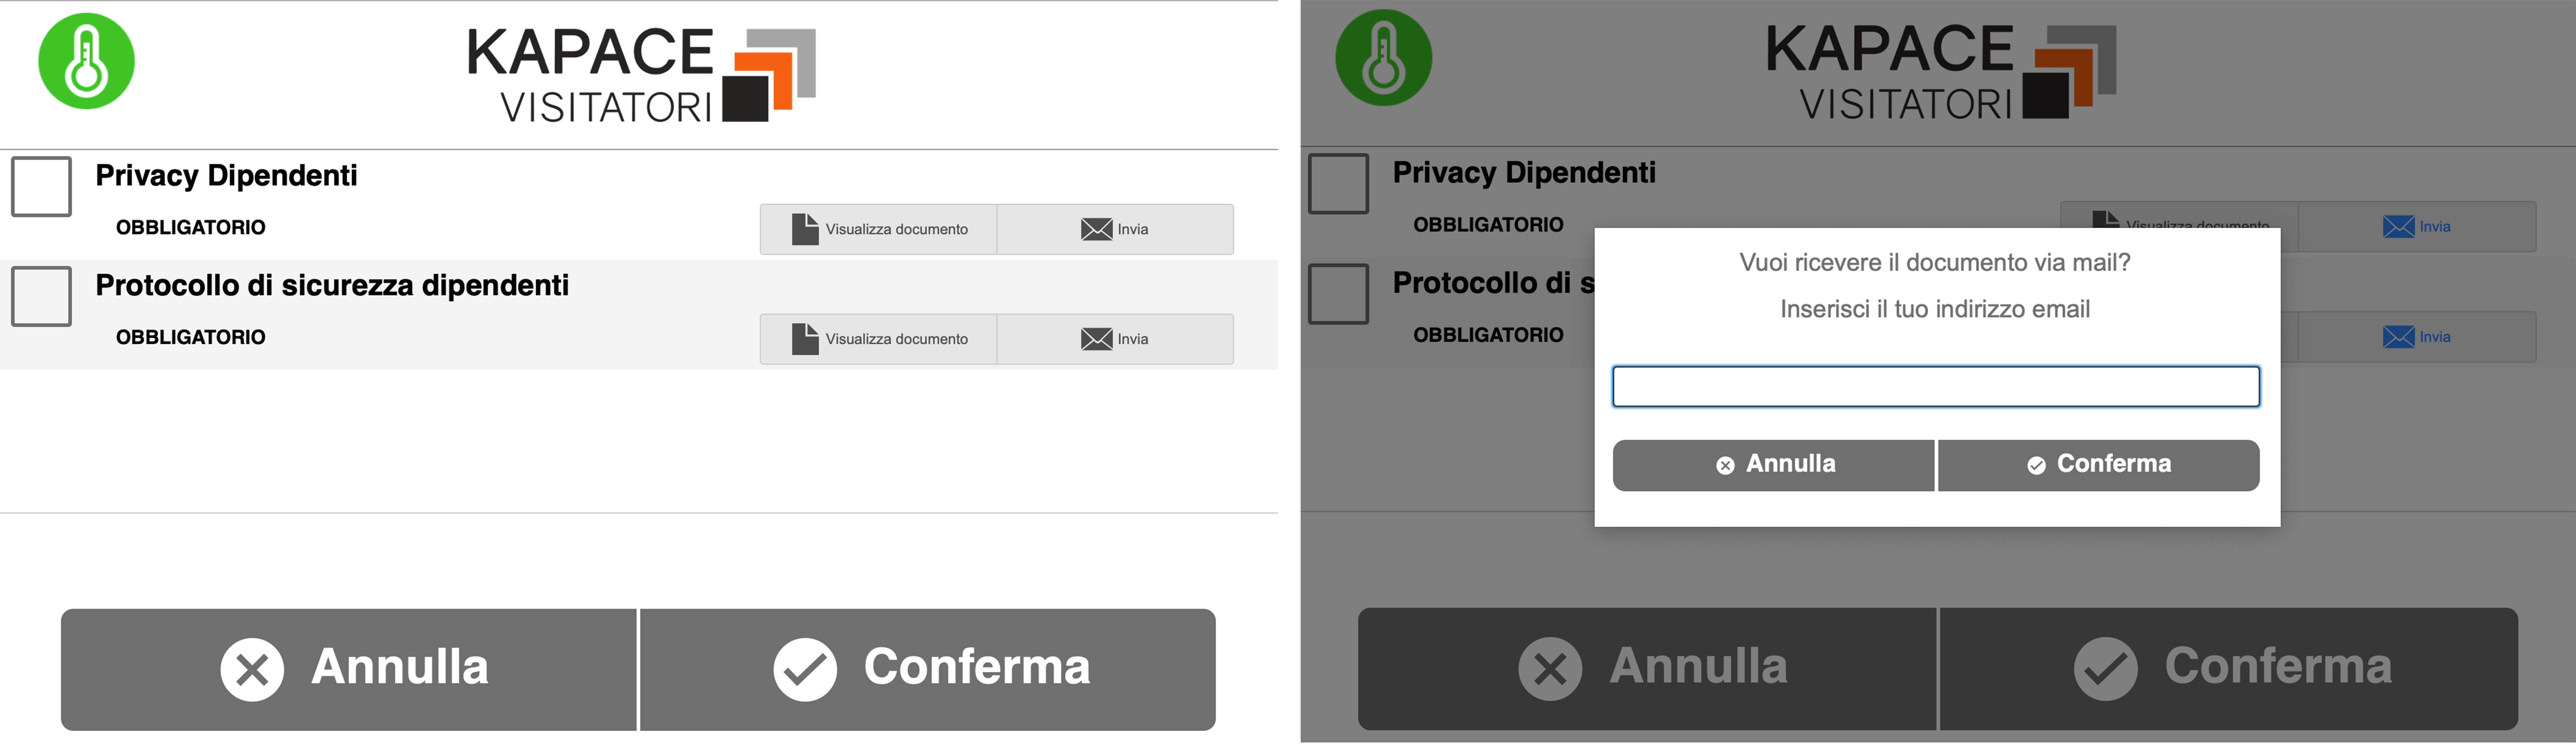Click the large Conferma button in left panel
The width and height of the screenshot is (2576, 754).
928,669
